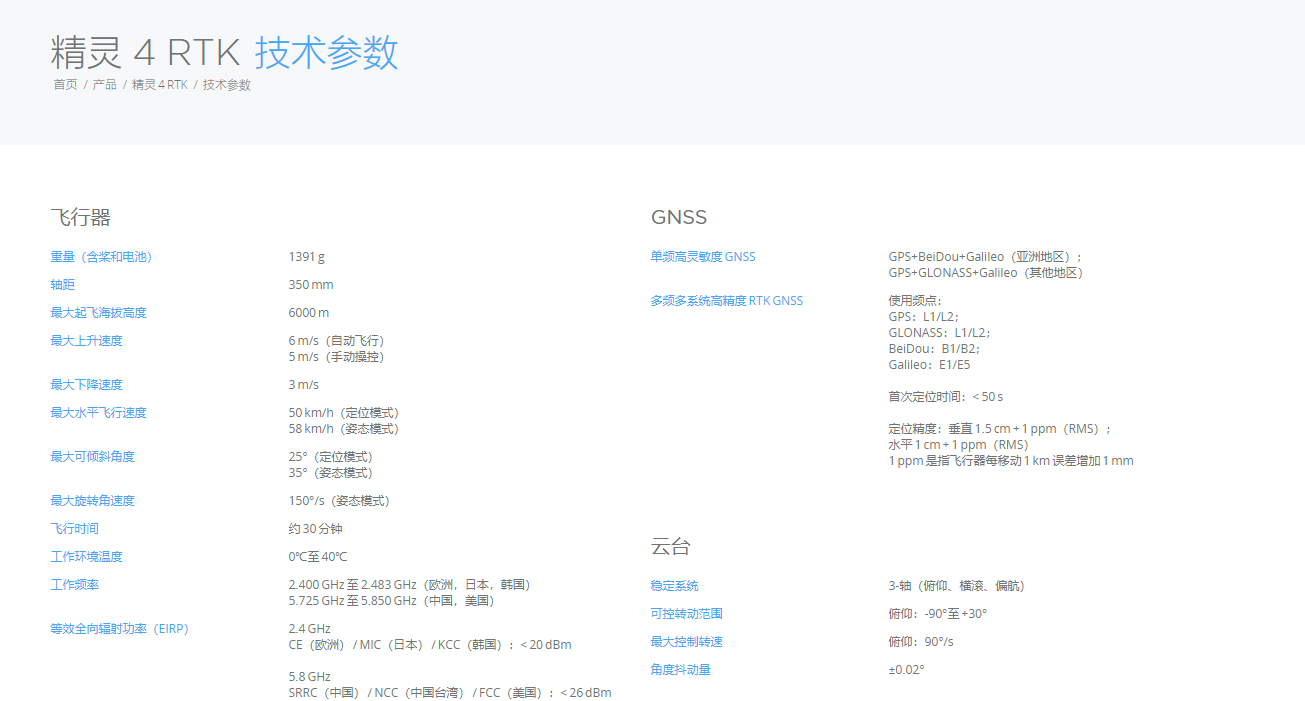Click the ±0.02° value
The height and width of the screenshot is (701, 1305).
click(x=907, y=670)
